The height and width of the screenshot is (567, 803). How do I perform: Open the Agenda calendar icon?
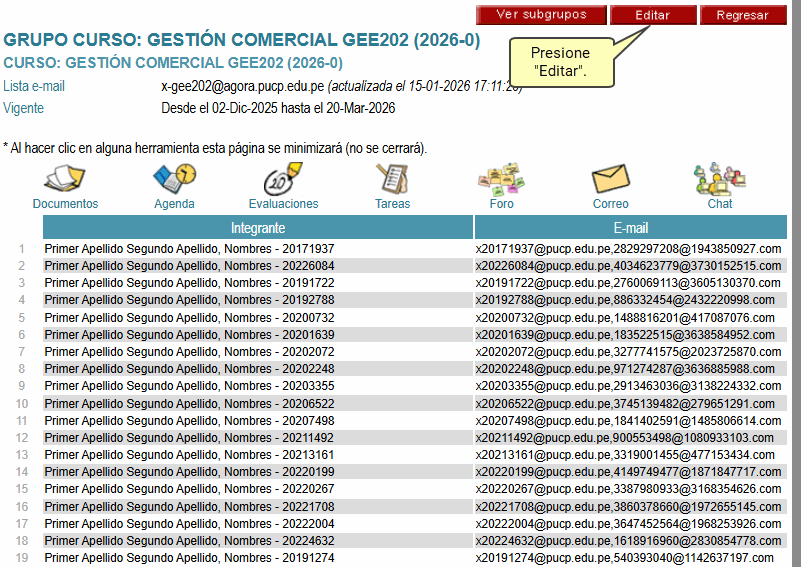pos(174,180)
